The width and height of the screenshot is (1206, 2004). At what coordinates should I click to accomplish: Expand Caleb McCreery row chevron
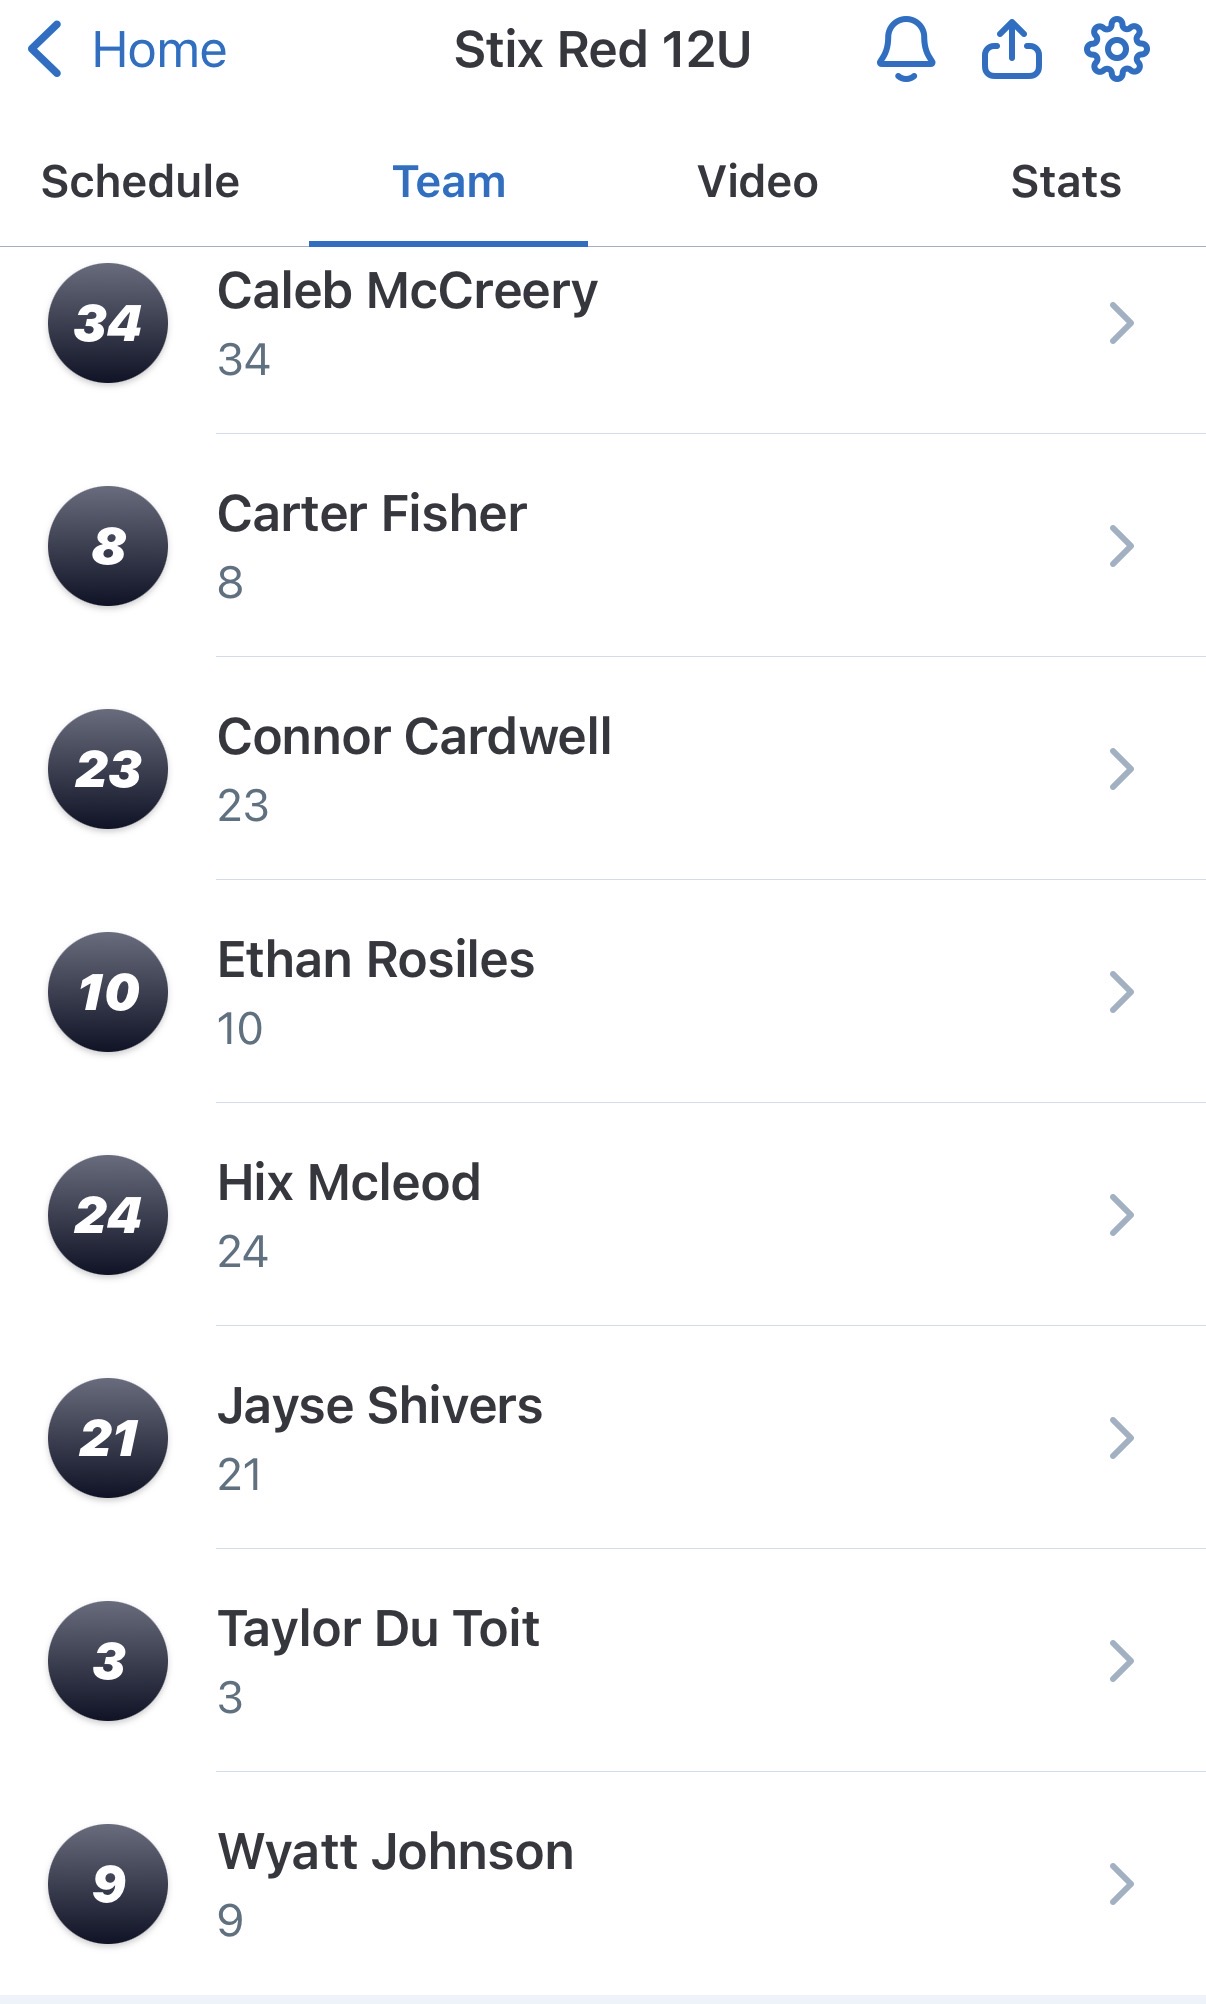[1121, 323]
